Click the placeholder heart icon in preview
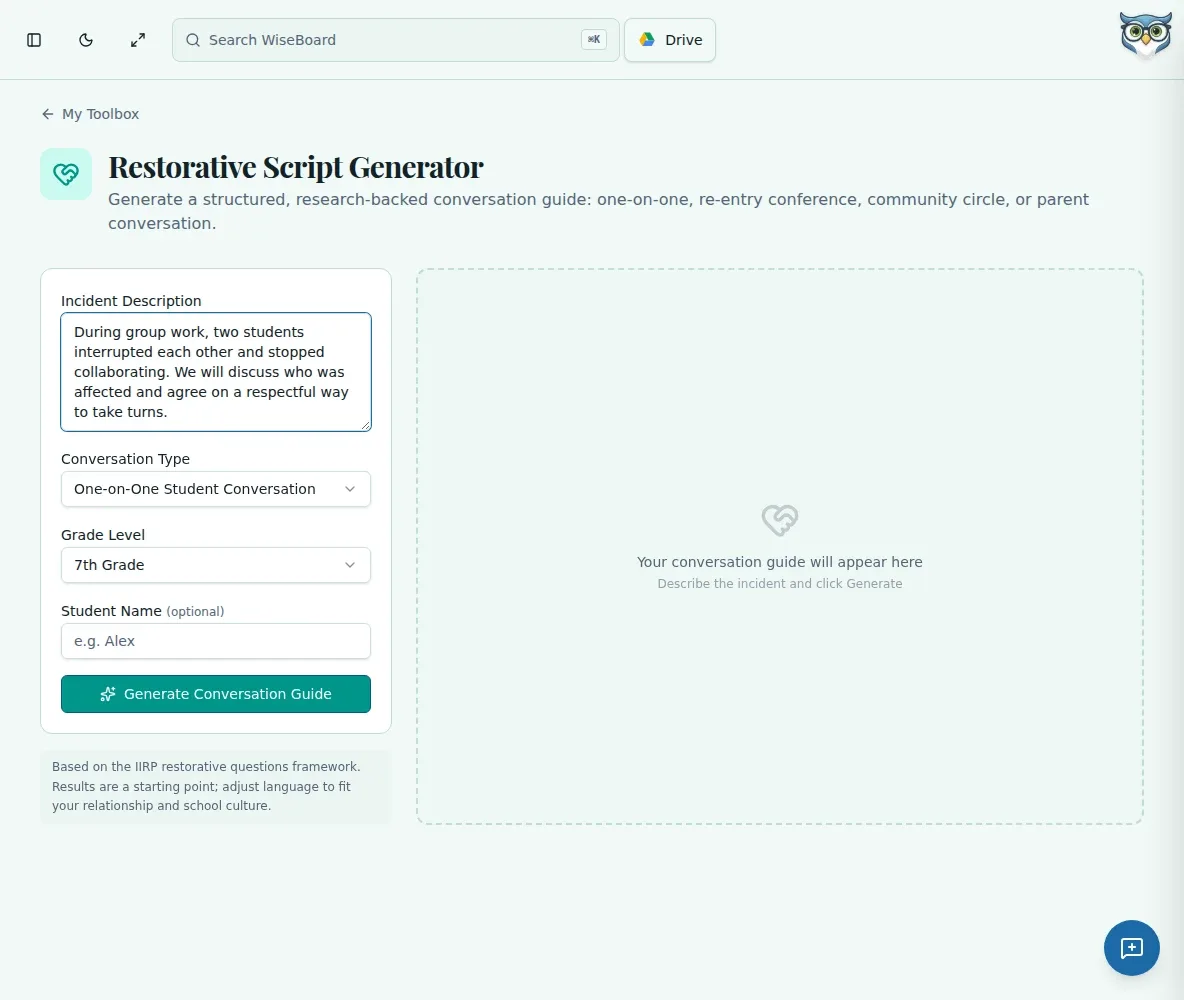The width and height of the screenshot is (1184, 1000). (779, 520)
